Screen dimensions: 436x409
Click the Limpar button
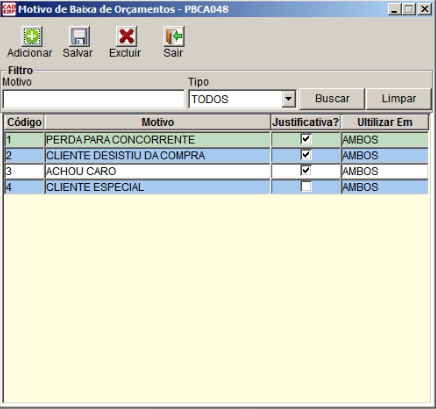click(399, 99)
